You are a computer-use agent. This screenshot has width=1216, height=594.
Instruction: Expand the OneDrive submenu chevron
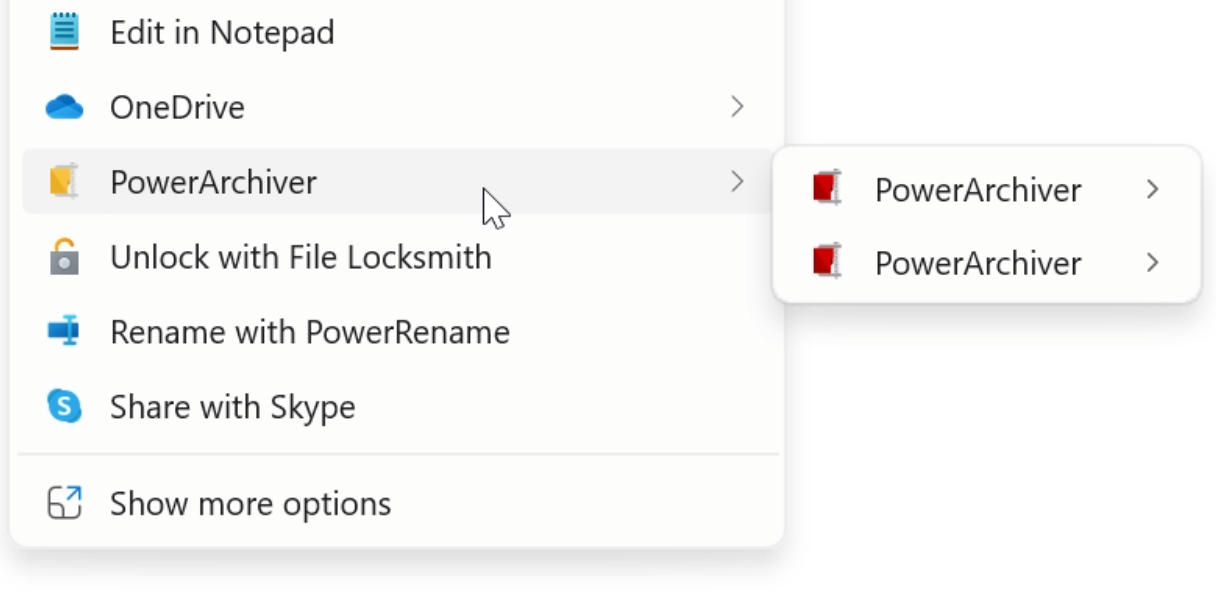click(737, 106)
